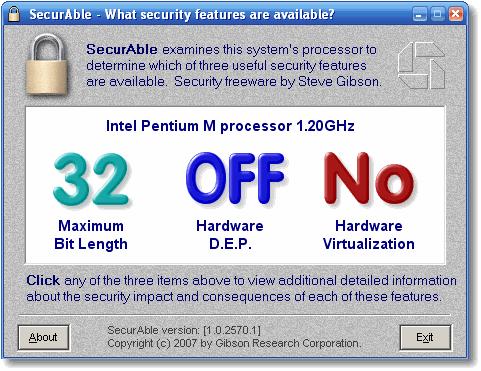Click the small padlock title bar icon
Viewport: 481px width, 371px height.
pos(14,14)
